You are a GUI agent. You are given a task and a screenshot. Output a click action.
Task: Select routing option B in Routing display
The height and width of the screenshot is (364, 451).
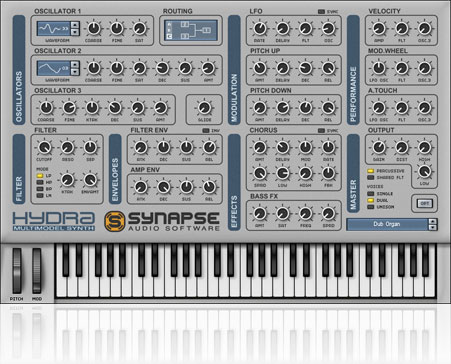[169, 30]
